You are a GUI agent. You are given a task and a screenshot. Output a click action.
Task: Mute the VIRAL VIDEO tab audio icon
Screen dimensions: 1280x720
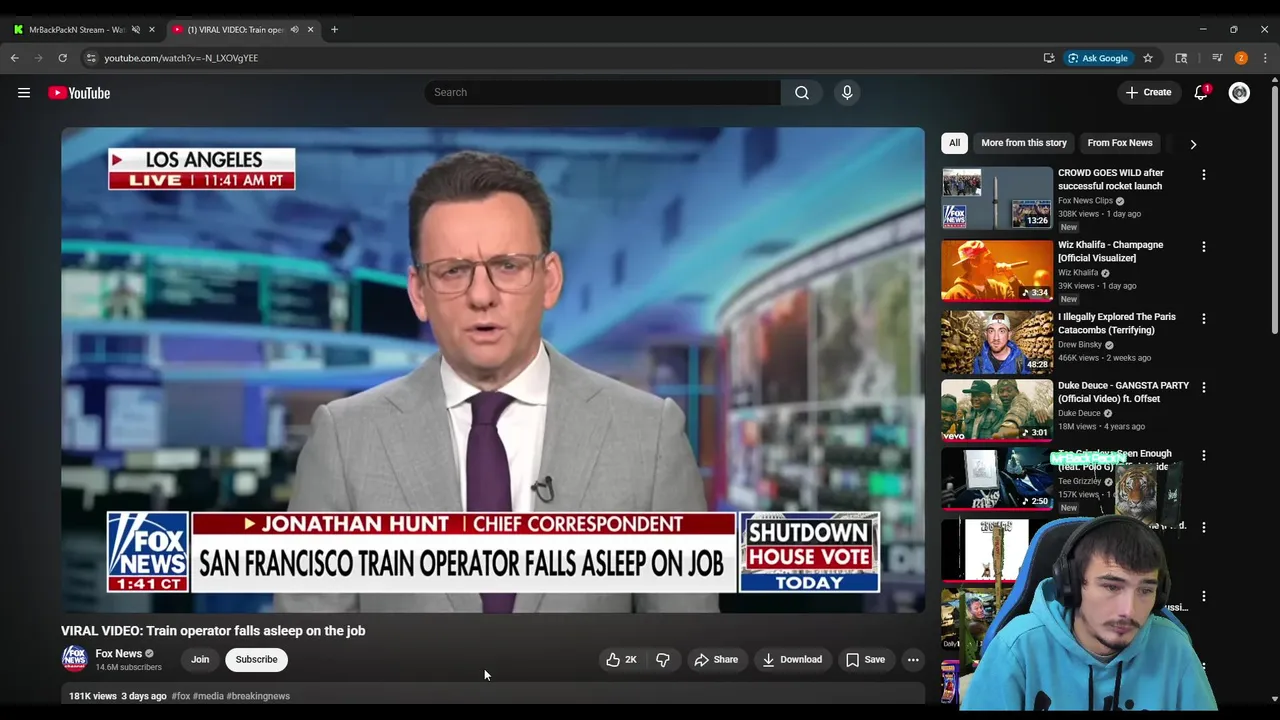(294, 30)
